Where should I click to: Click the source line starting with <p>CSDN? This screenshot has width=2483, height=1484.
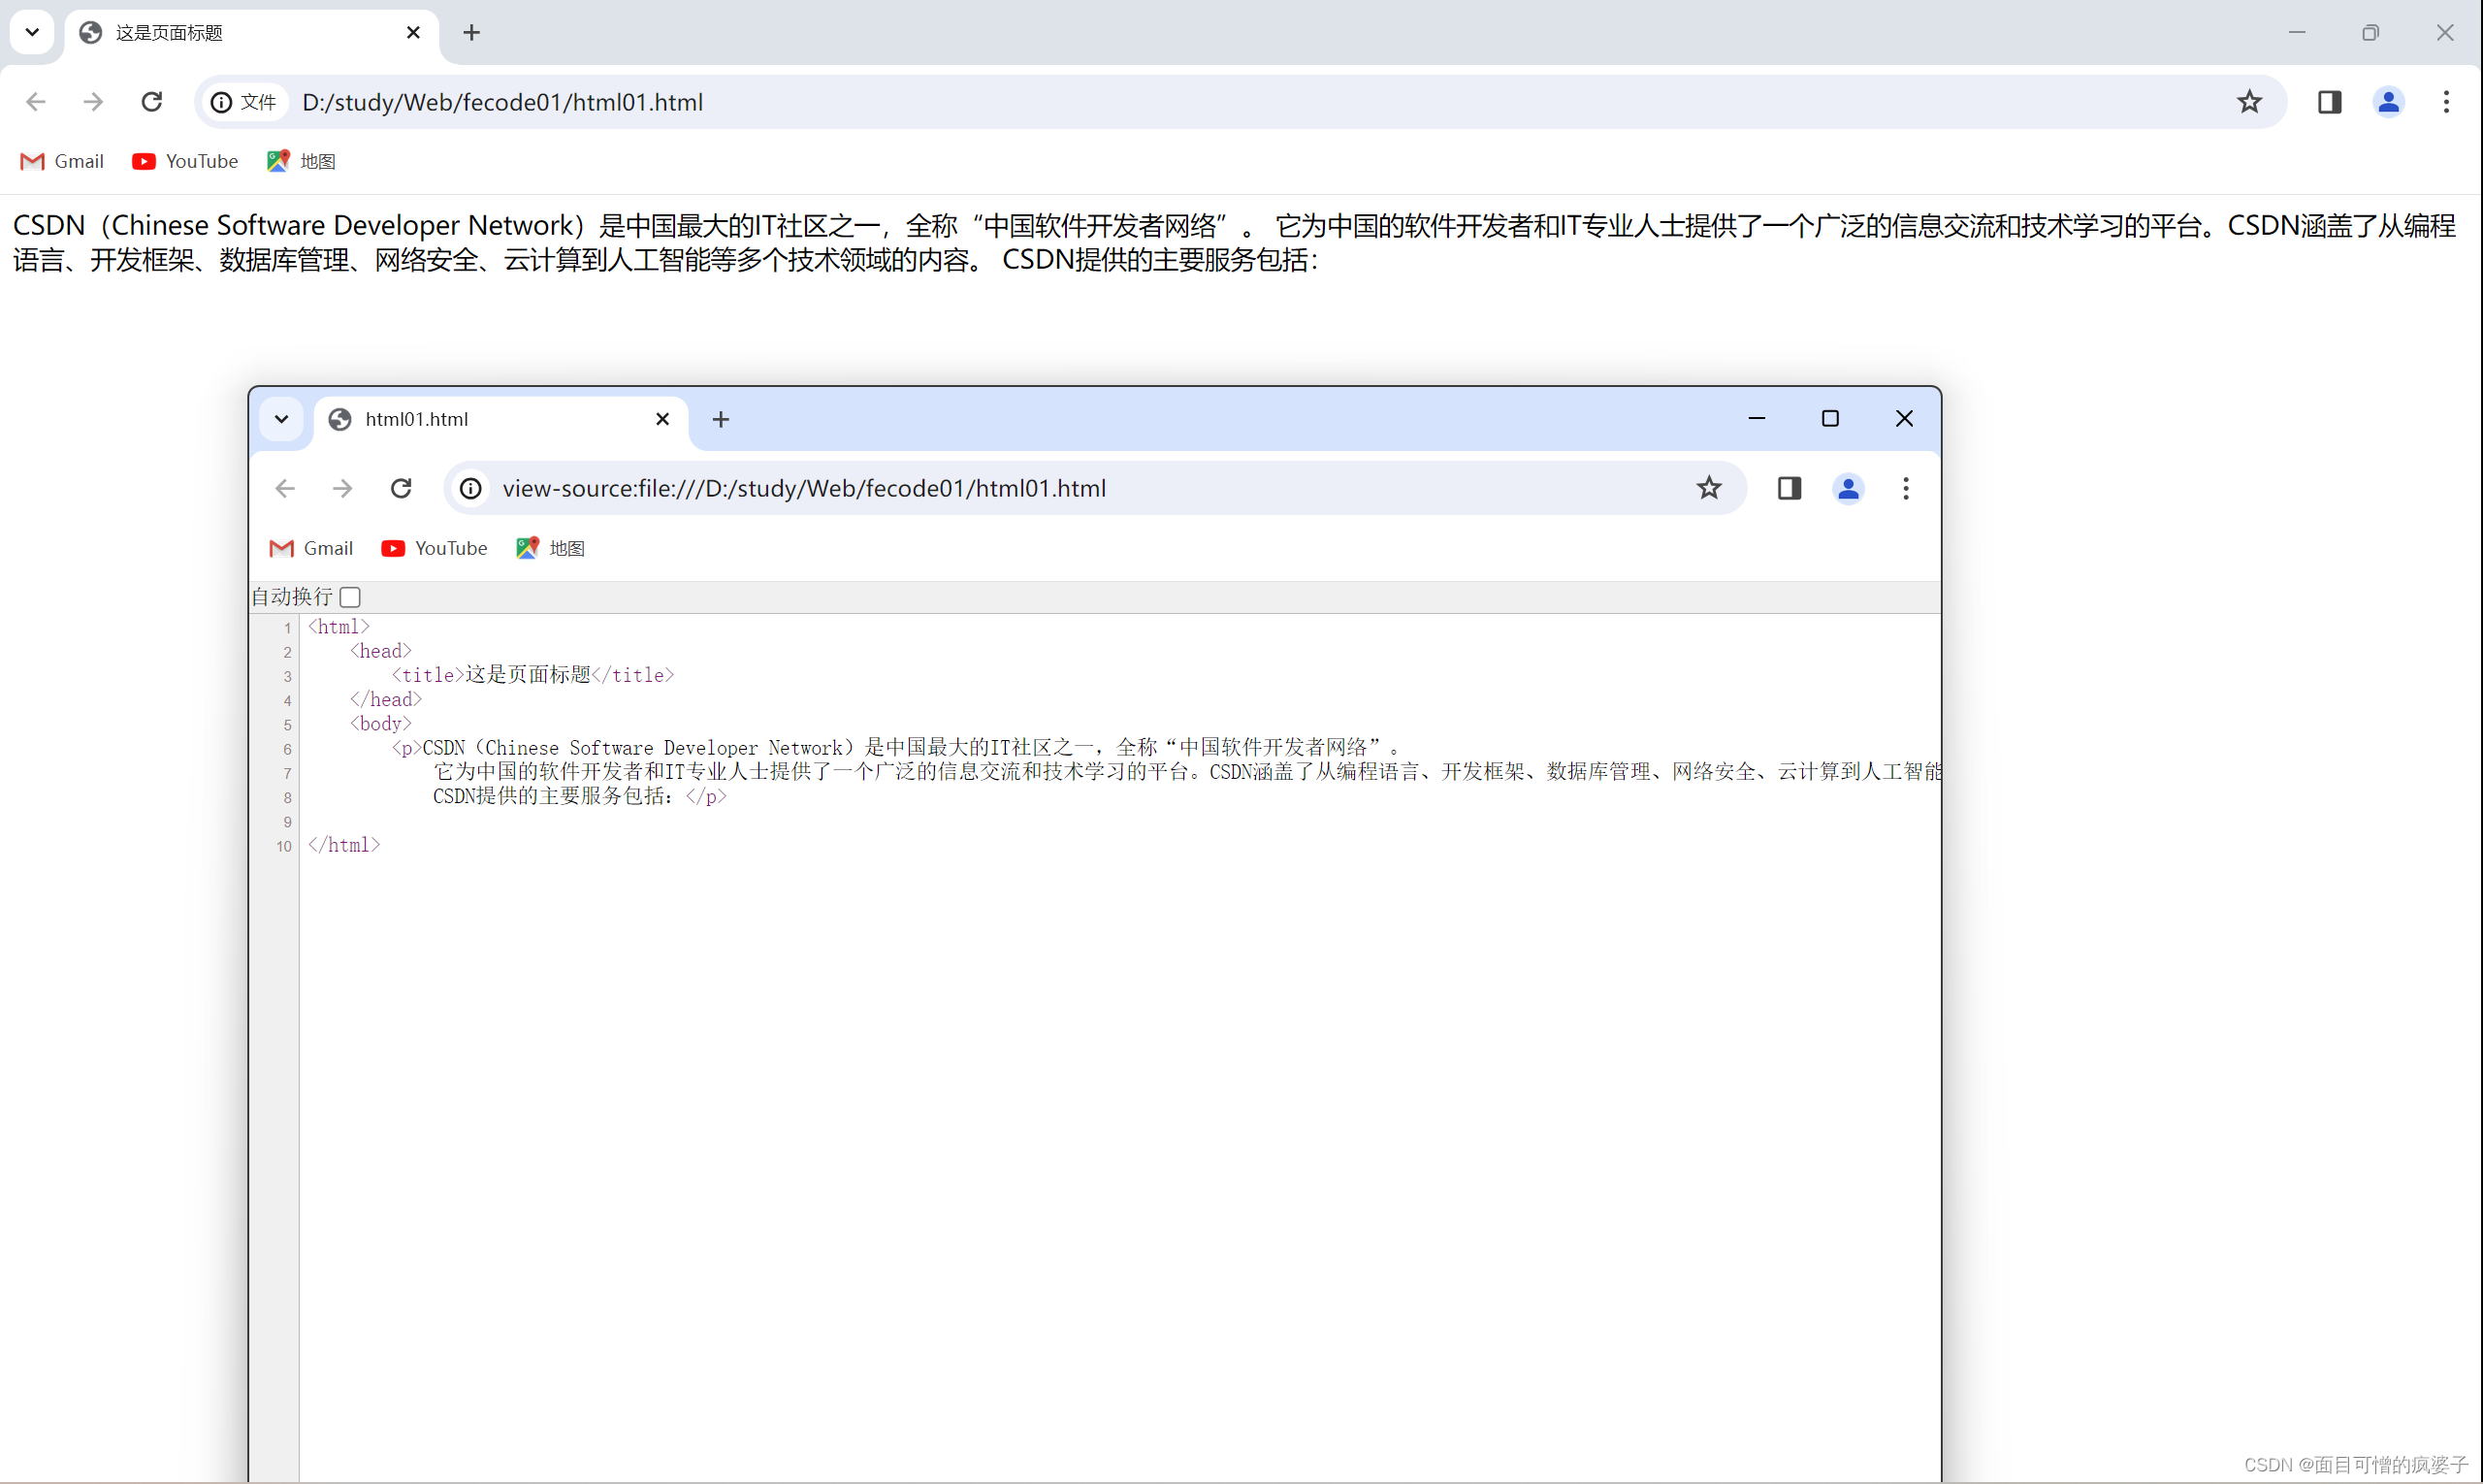click(897, 748)
